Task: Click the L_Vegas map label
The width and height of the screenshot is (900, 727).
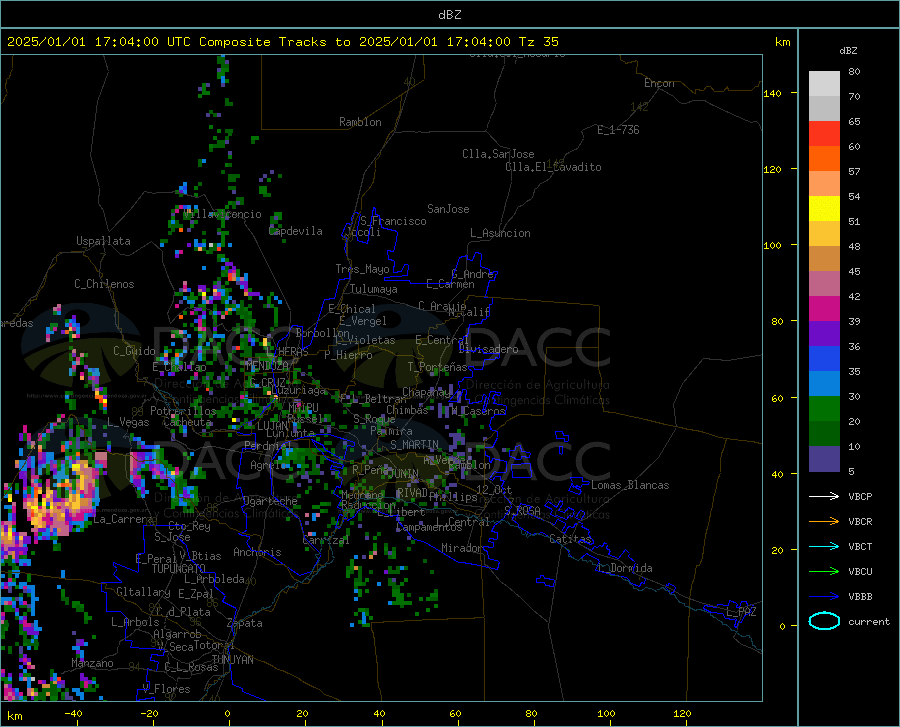Action: [128, 422]
